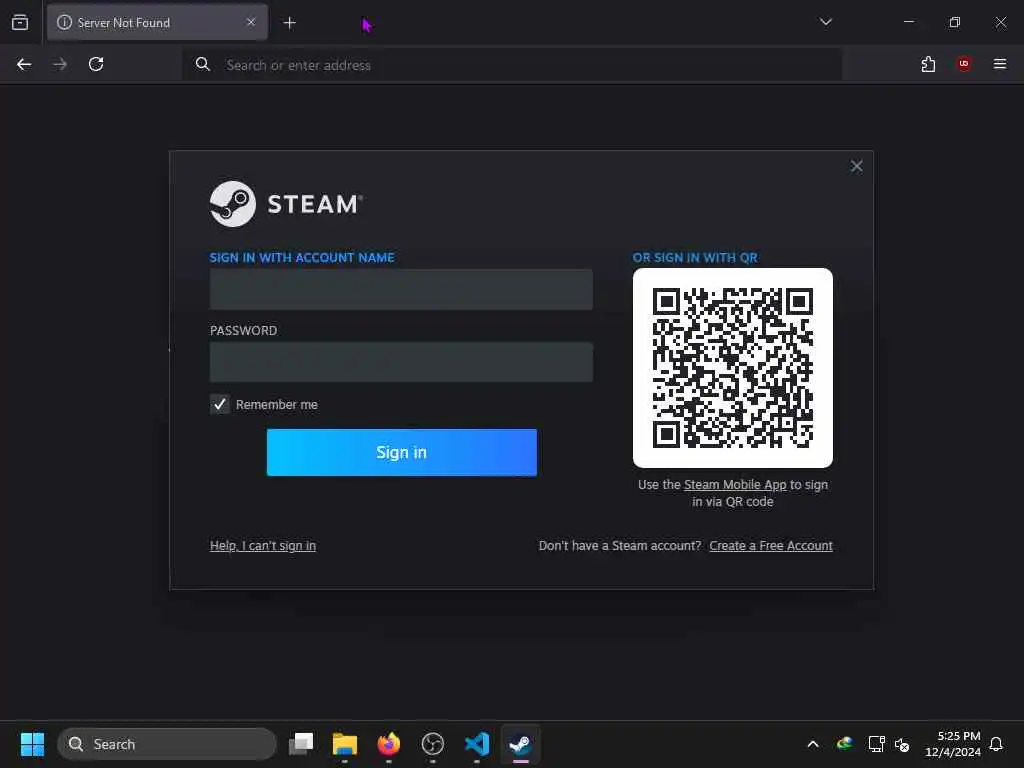
Task: Click the Steam logo
Action: click(286, 204)
